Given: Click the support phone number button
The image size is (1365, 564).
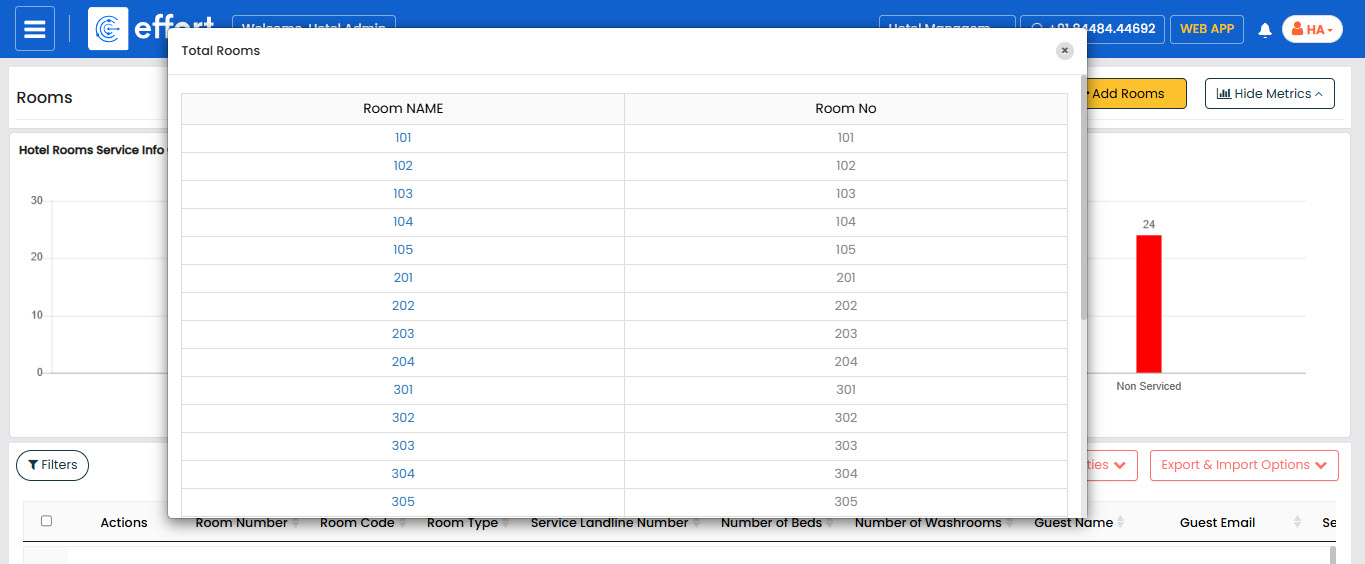Looking at the screenshot, I should click(1093, 29).
